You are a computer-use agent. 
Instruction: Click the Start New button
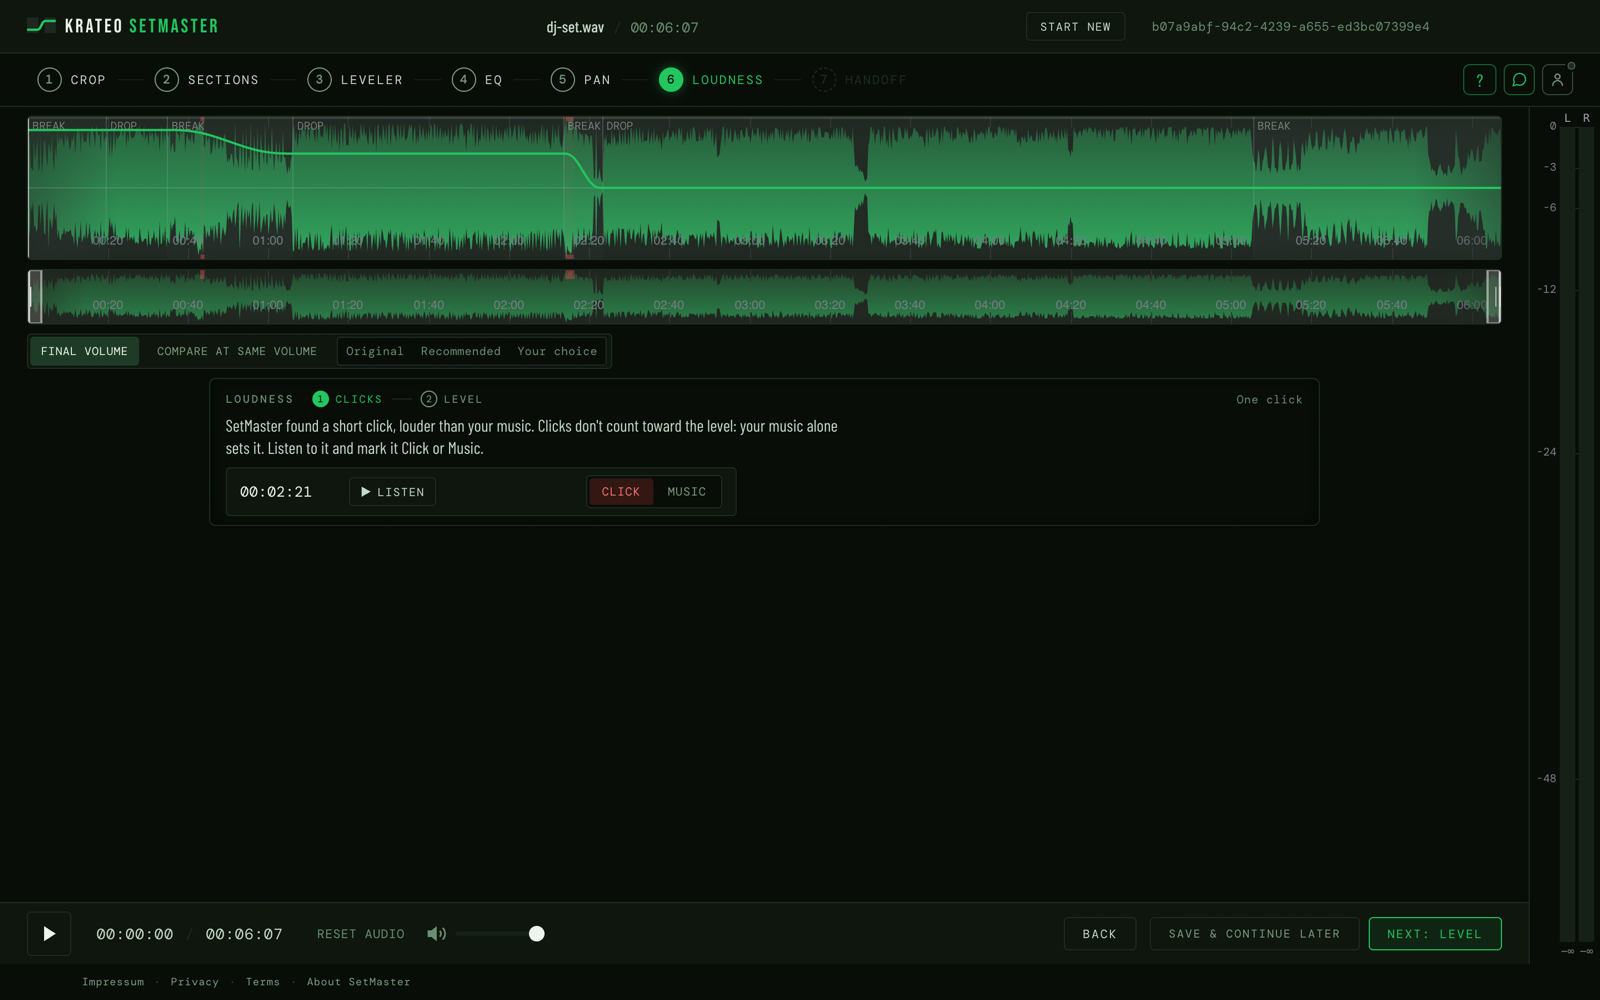click(x=1075, y=27)
